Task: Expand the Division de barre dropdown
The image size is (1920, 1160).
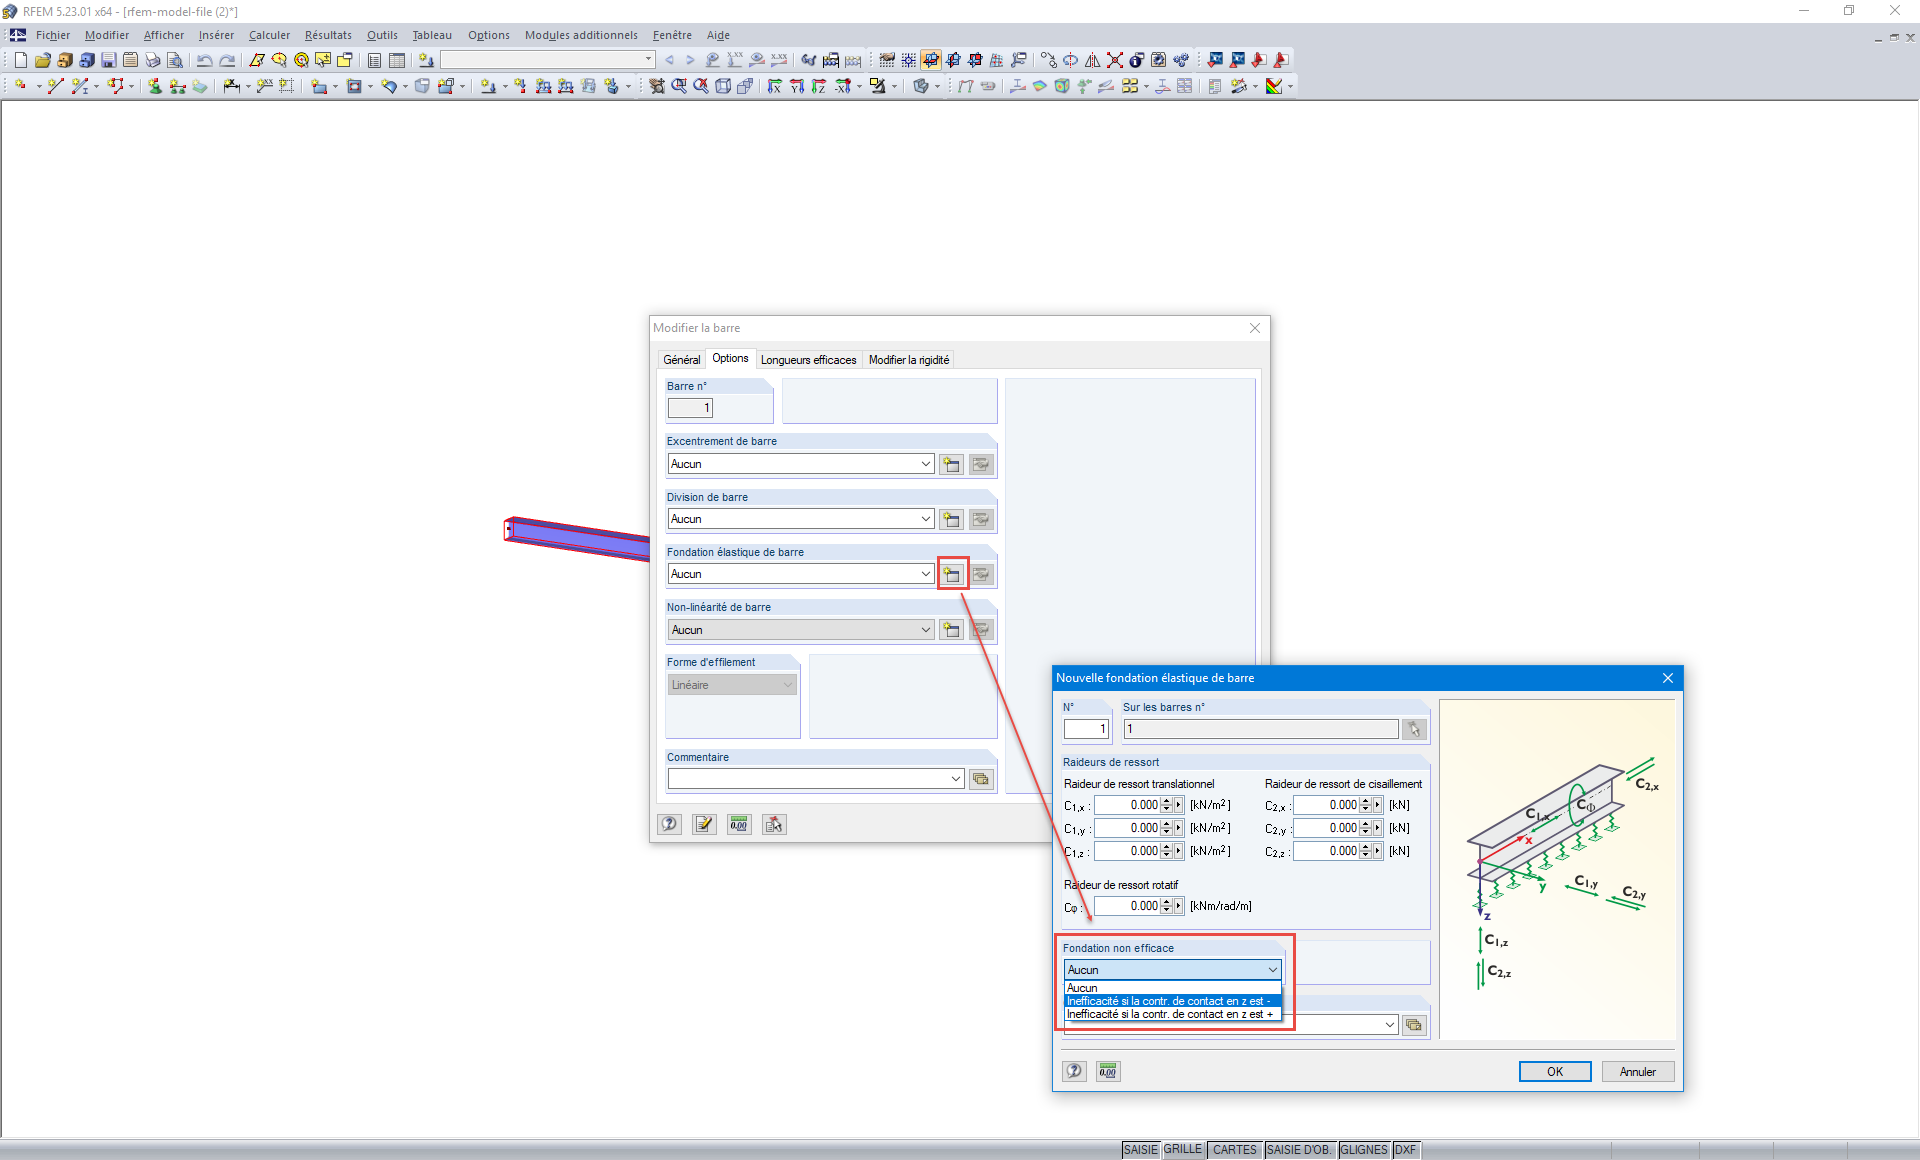Action: pyautogui.click(x=926, y=519)
